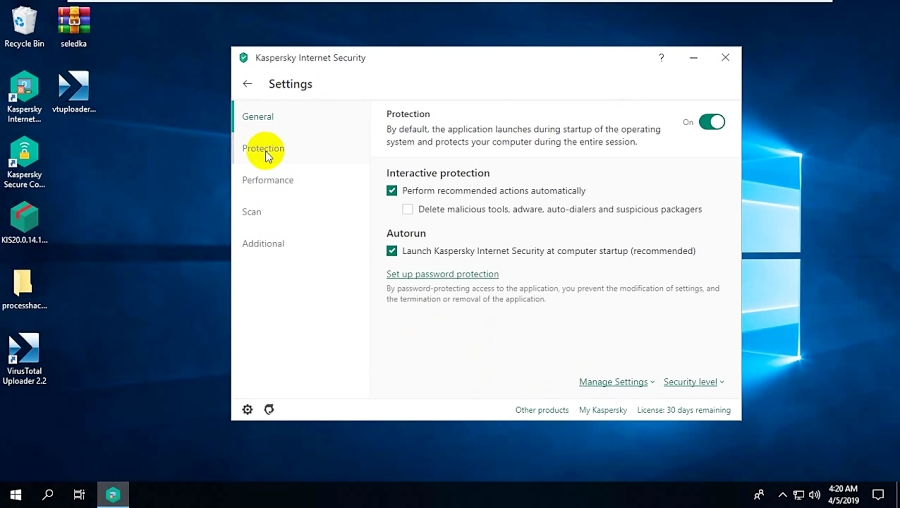Screen dimensions: 900x508
Task: Click License: 30 days remaining link
Action: 684,410
